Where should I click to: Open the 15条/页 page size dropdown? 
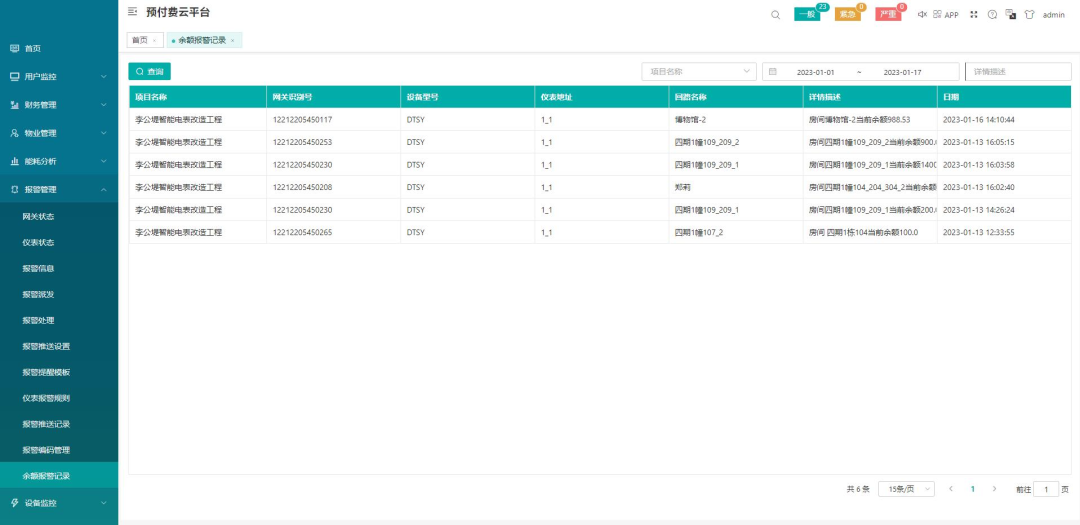[906, 489]
